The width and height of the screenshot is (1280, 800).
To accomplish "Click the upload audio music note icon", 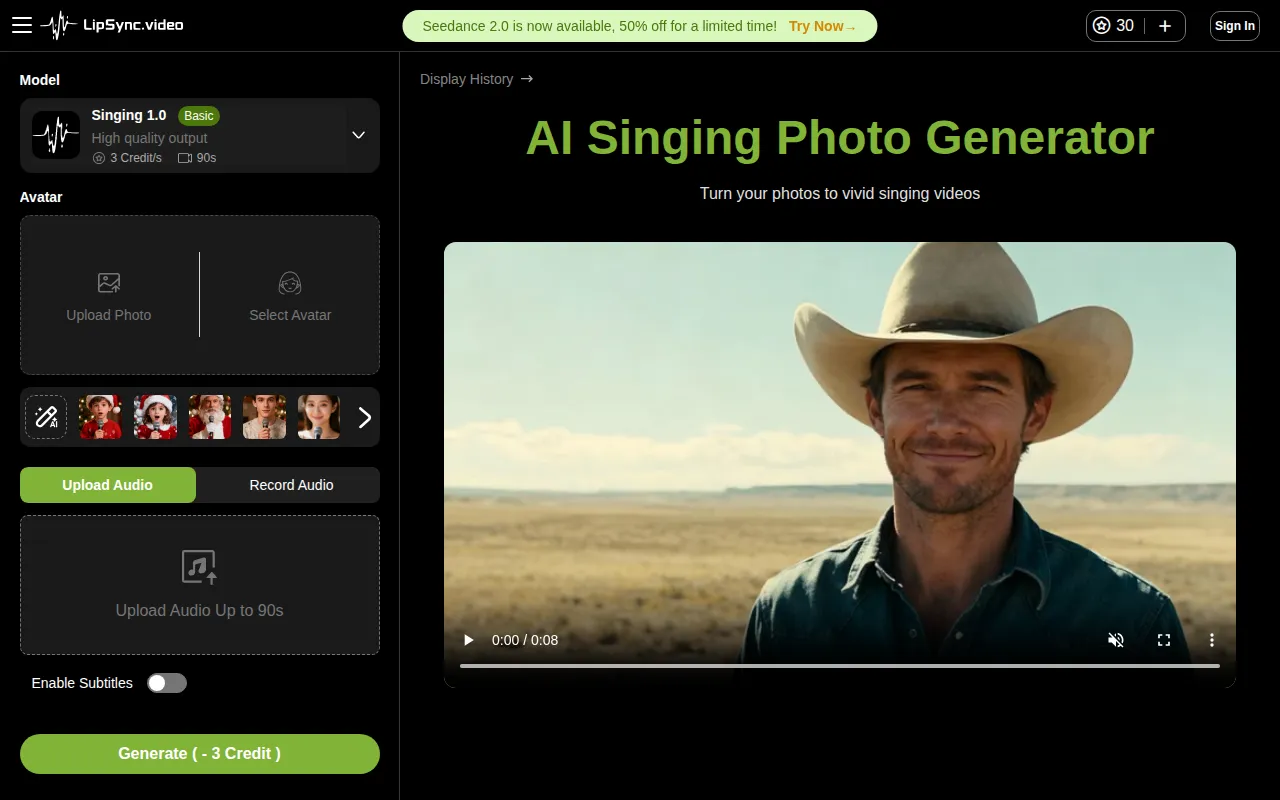I will click(x=199, y=567).
